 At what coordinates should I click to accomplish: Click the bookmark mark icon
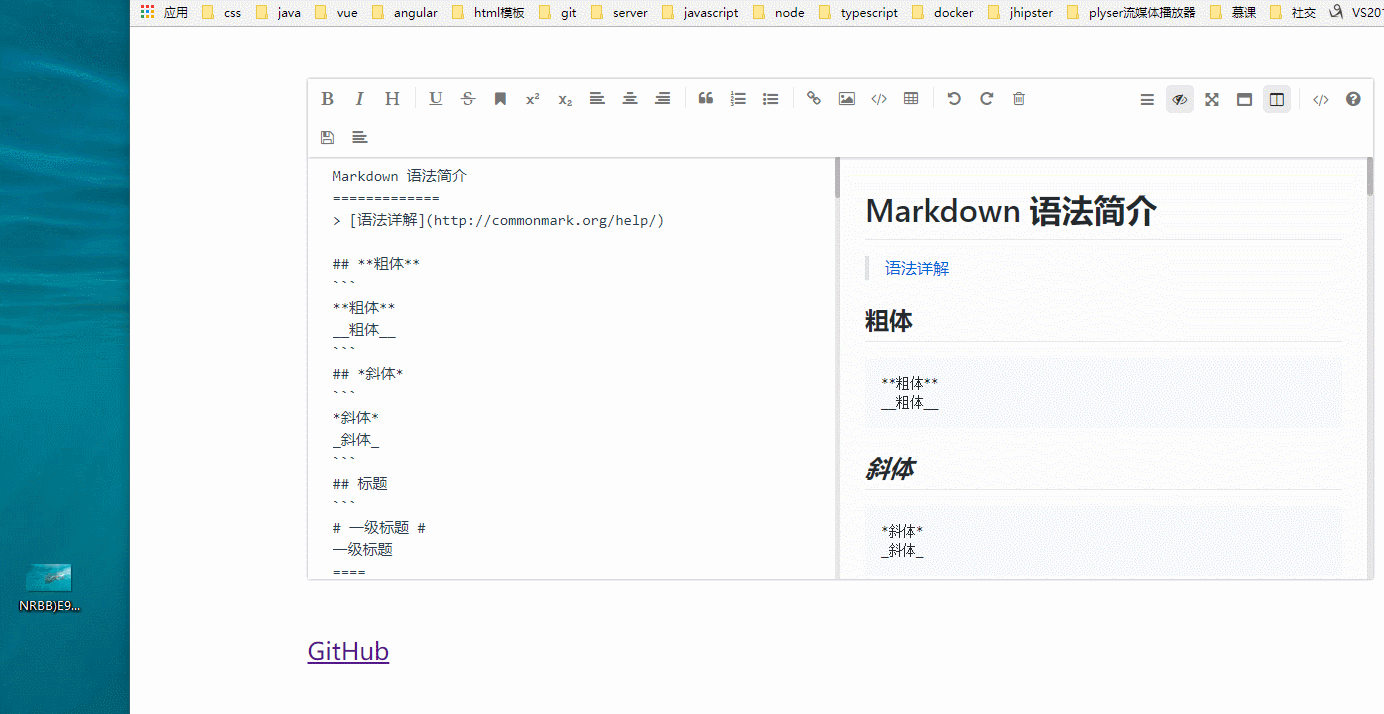[500, 99]
